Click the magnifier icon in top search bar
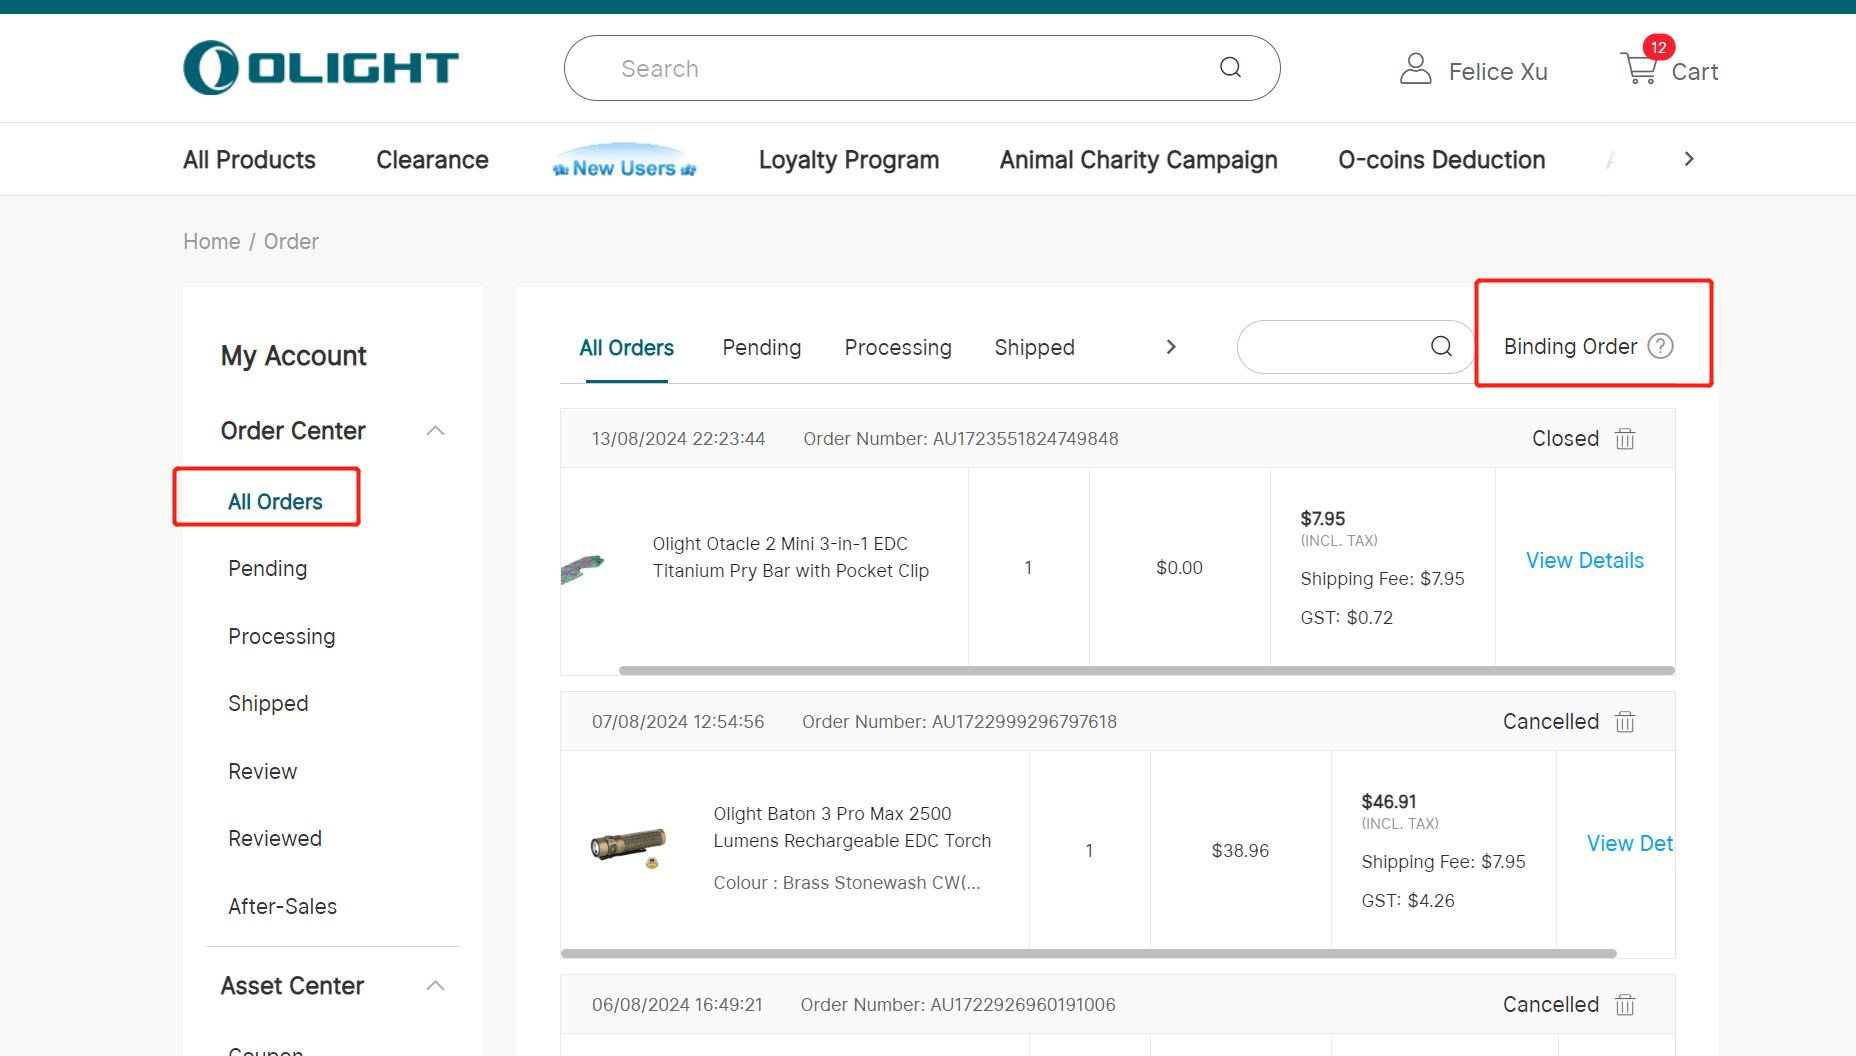Screen dimensions: 1856x1056 [1230, 68]
